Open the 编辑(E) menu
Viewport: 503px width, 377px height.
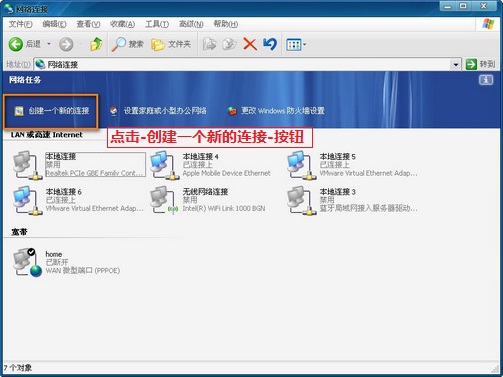[54, 24]
